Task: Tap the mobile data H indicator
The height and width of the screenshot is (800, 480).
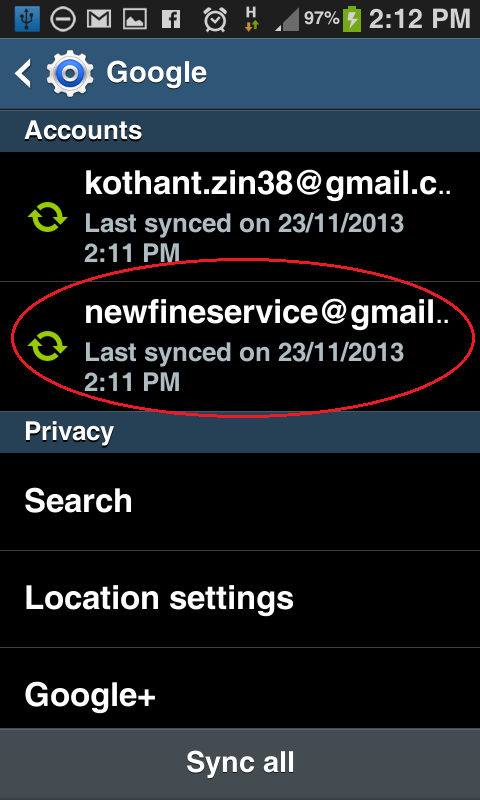Action: (x=251, y=19)
